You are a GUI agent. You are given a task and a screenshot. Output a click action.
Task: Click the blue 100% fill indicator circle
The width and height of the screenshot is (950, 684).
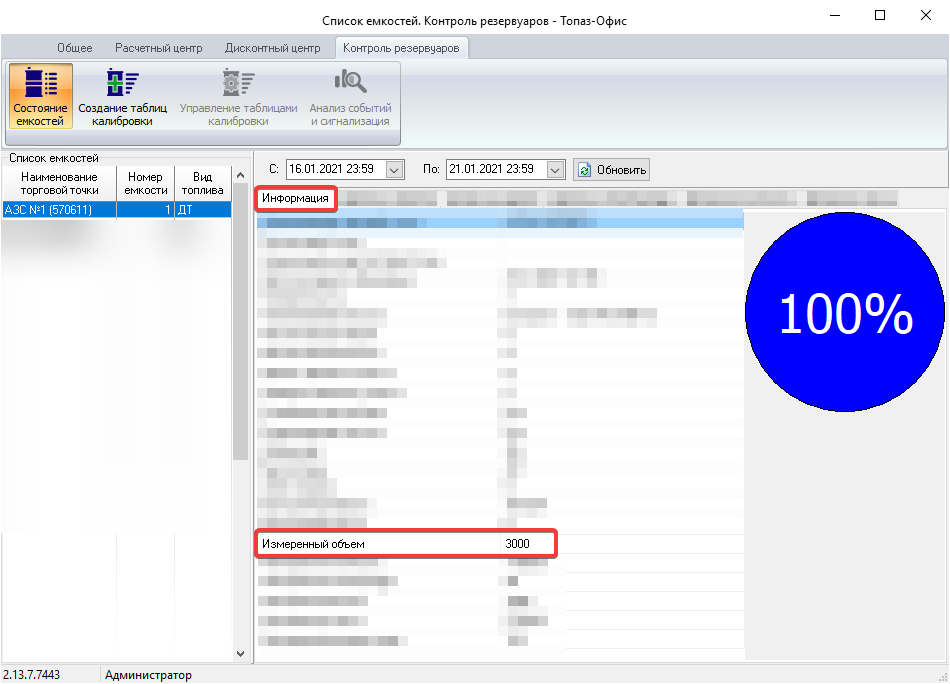845,314
